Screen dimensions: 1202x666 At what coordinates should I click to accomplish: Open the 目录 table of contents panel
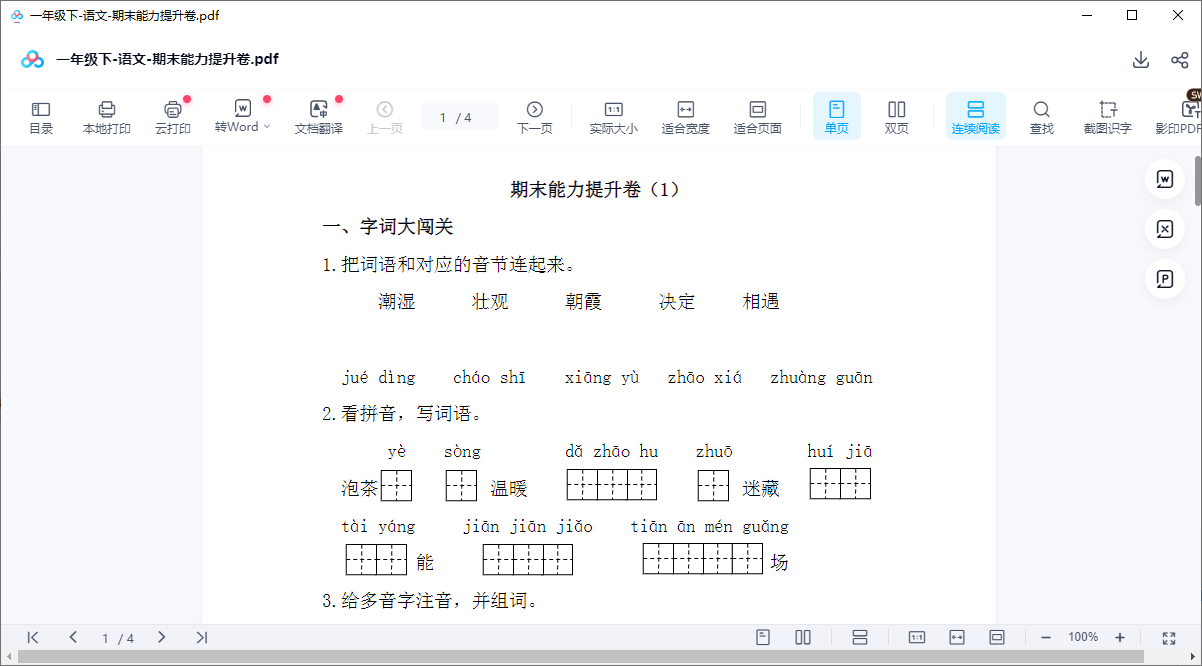(x=41, y=116)
